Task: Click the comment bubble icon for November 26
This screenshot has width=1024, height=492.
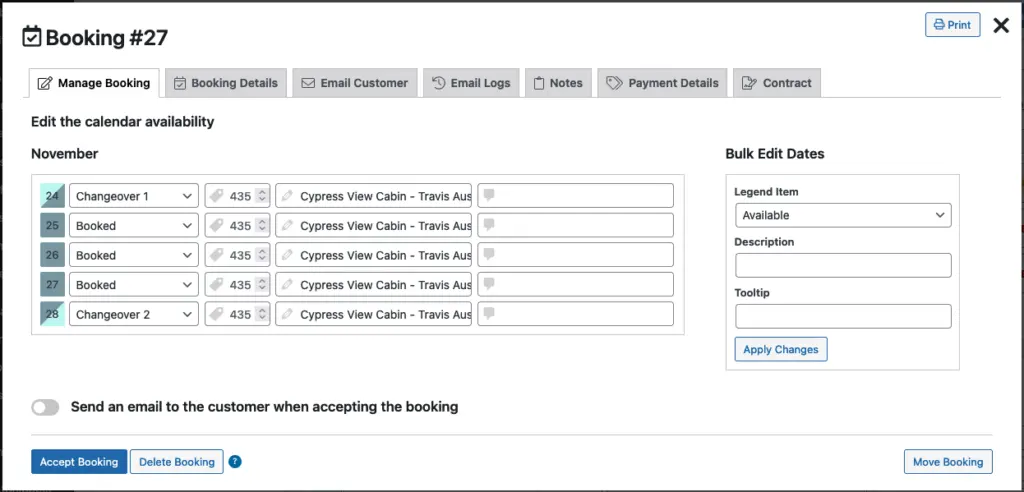Action: tap(489, 255)
